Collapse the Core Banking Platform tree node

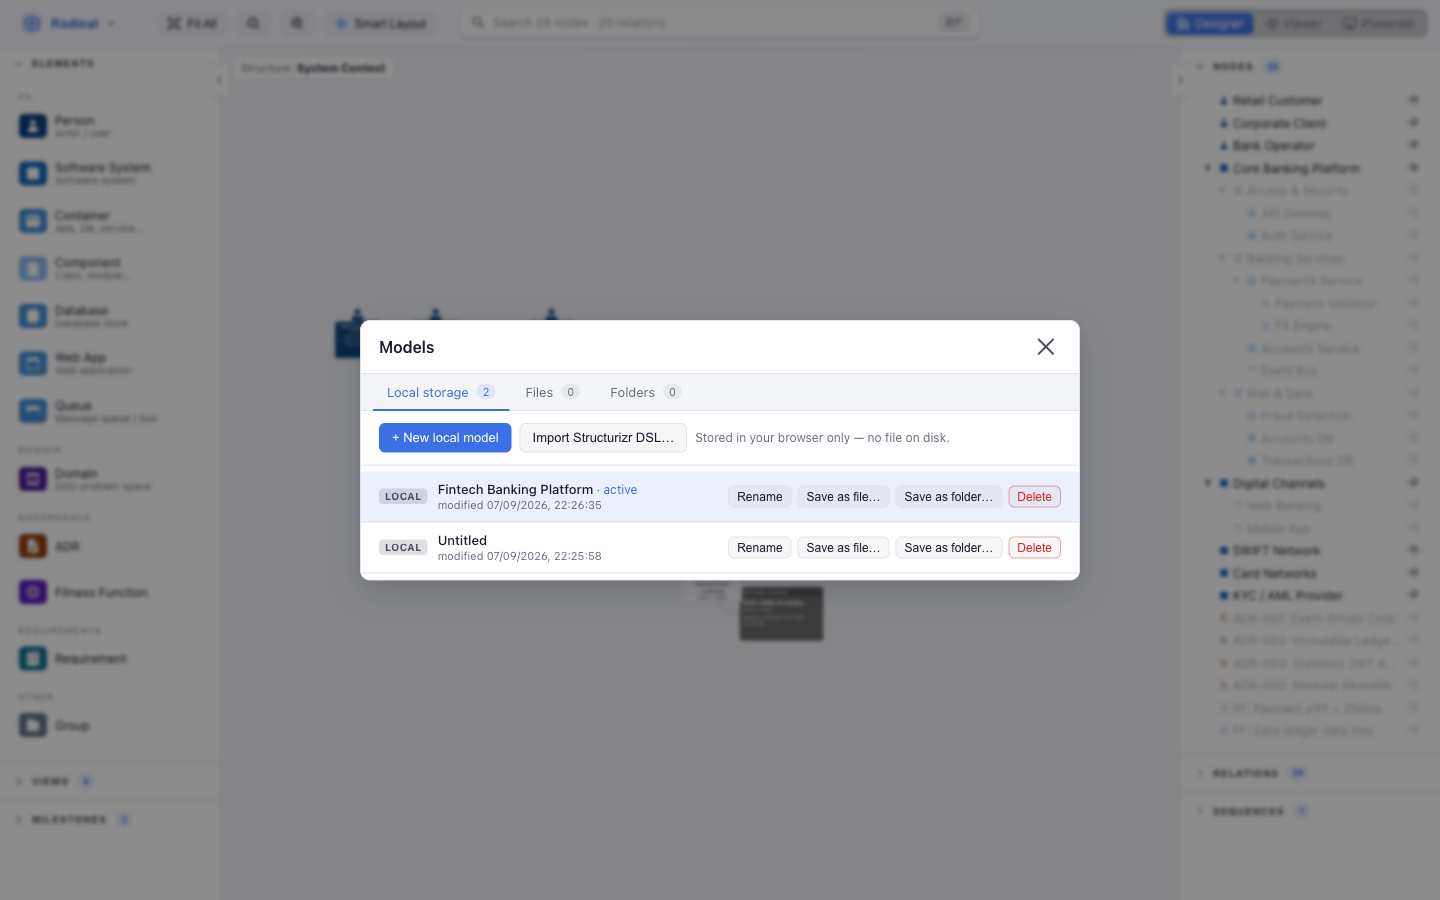(x=1208, y=168)
